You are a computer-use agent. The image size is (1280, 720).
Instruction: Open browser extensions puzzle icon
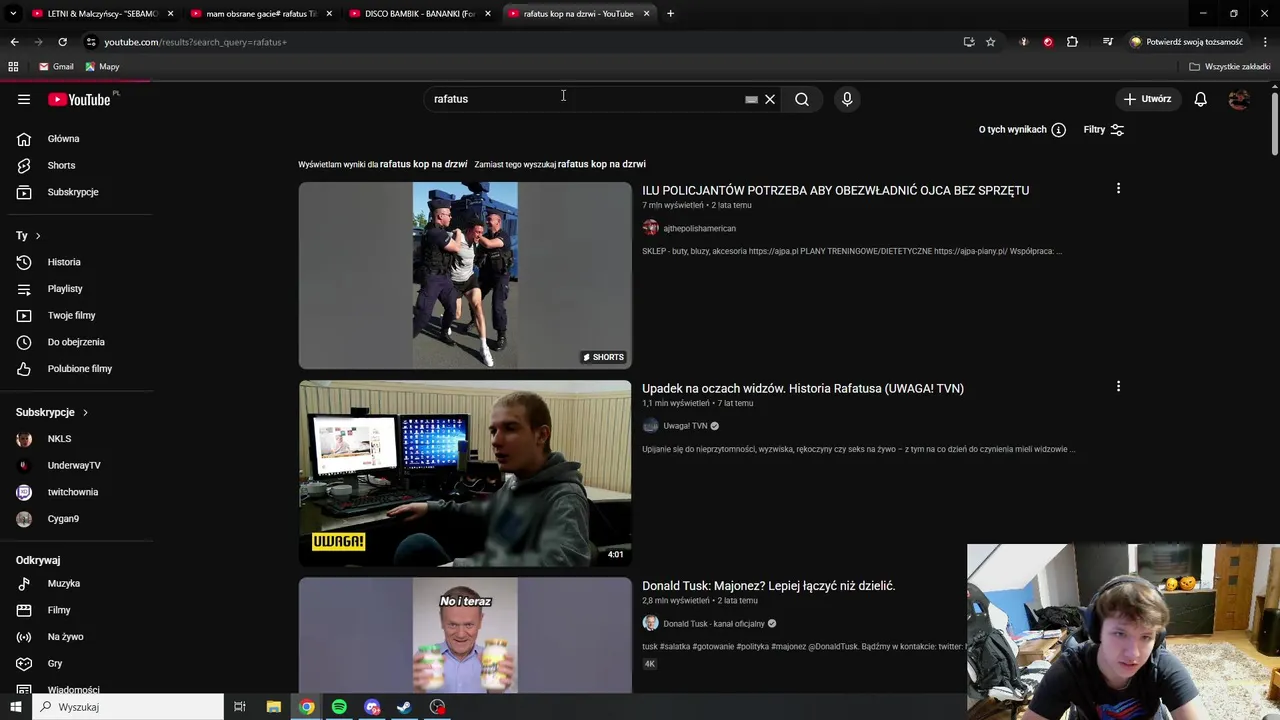1072,42
